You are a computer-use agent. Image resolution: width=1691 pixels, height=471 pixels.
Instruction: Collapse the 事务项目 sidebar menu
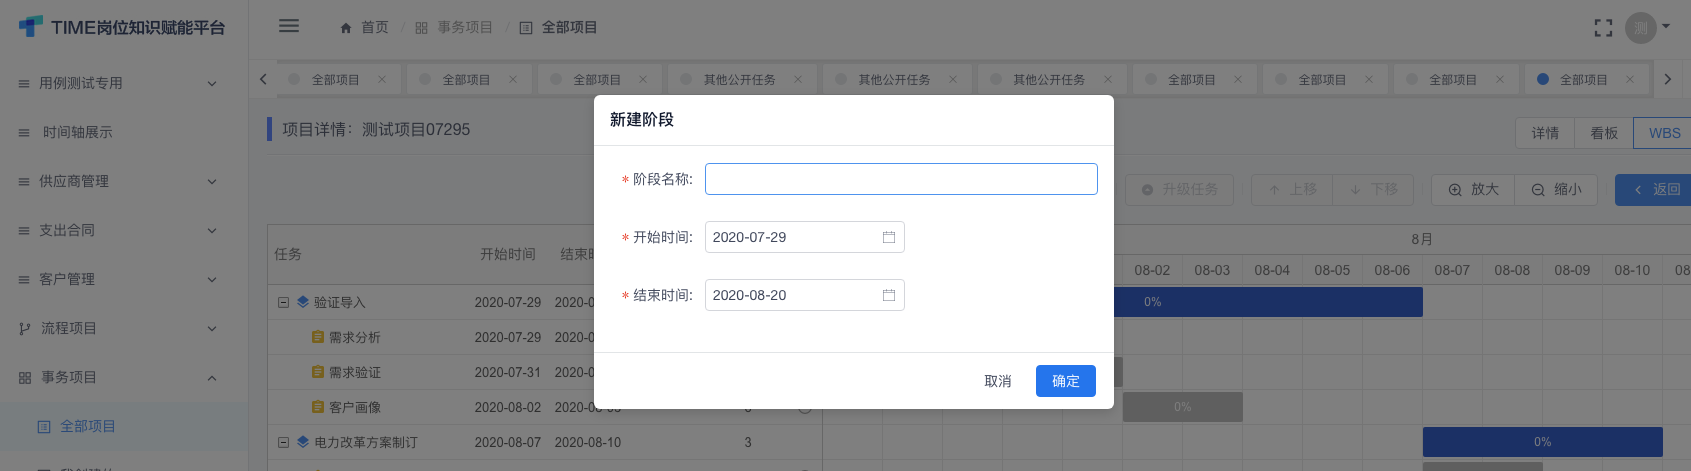(124, 377)
